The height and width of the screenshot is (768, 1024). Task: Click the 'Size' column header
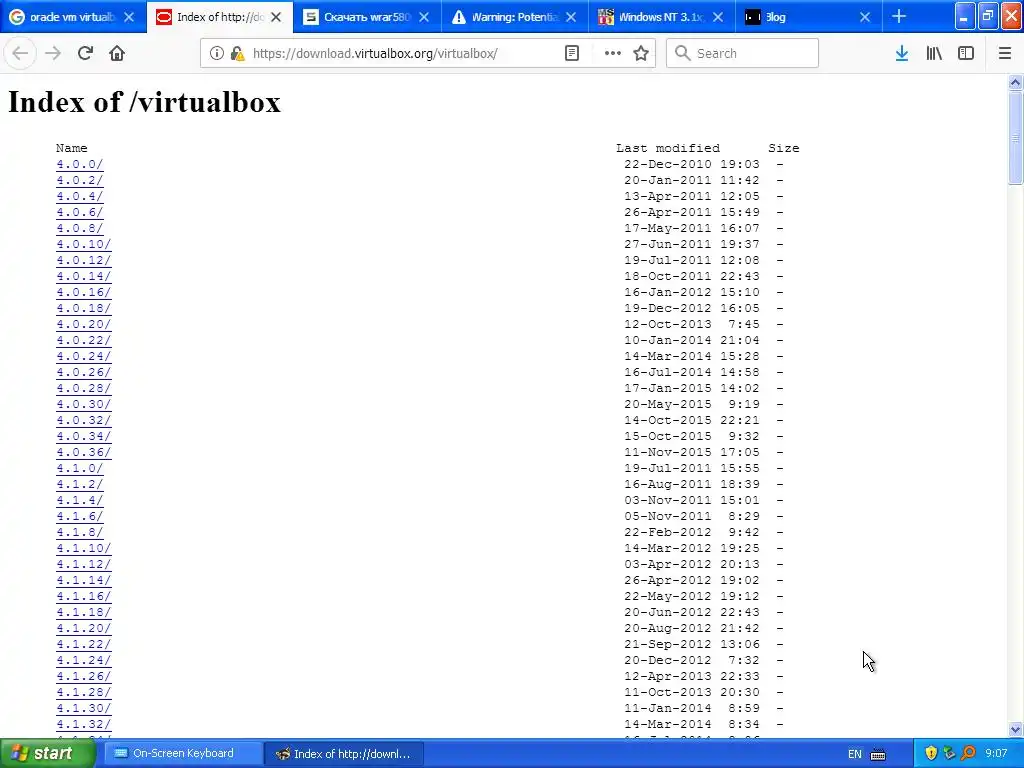click(784, 148)
